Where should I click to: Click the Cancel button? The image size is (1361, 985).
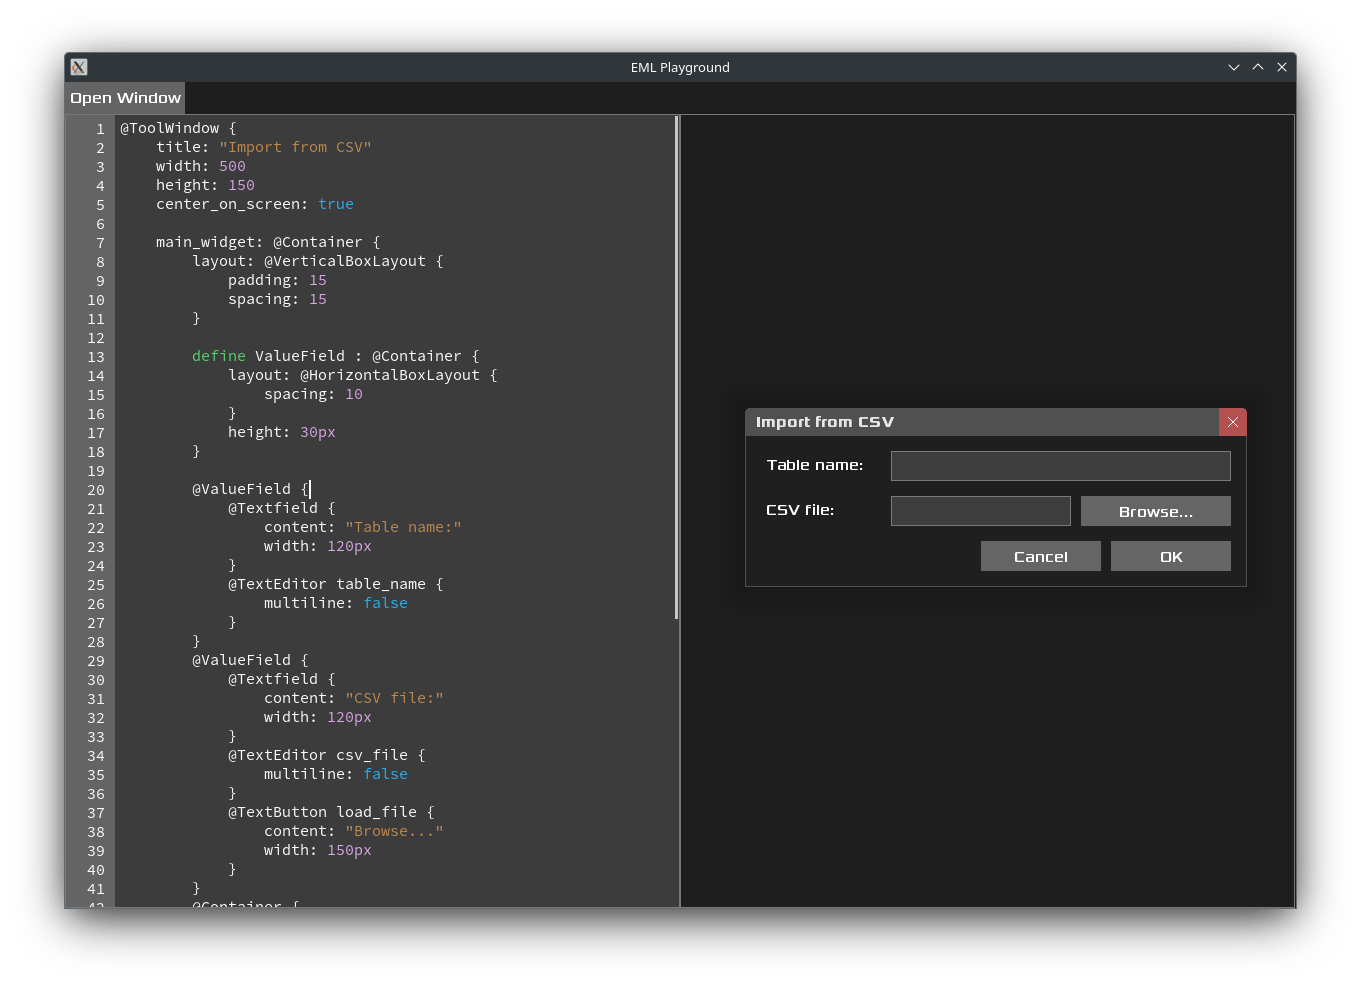pyautogui.click(x=1040, y=556)
